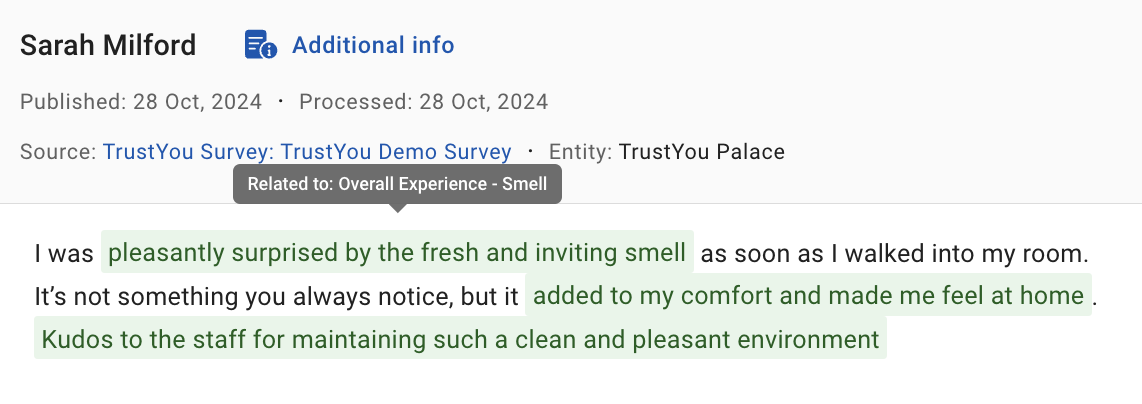This screenshot has height=404, width=1142.
Task: Click dot separator between Published and Processed
Action: pos(280,101)
